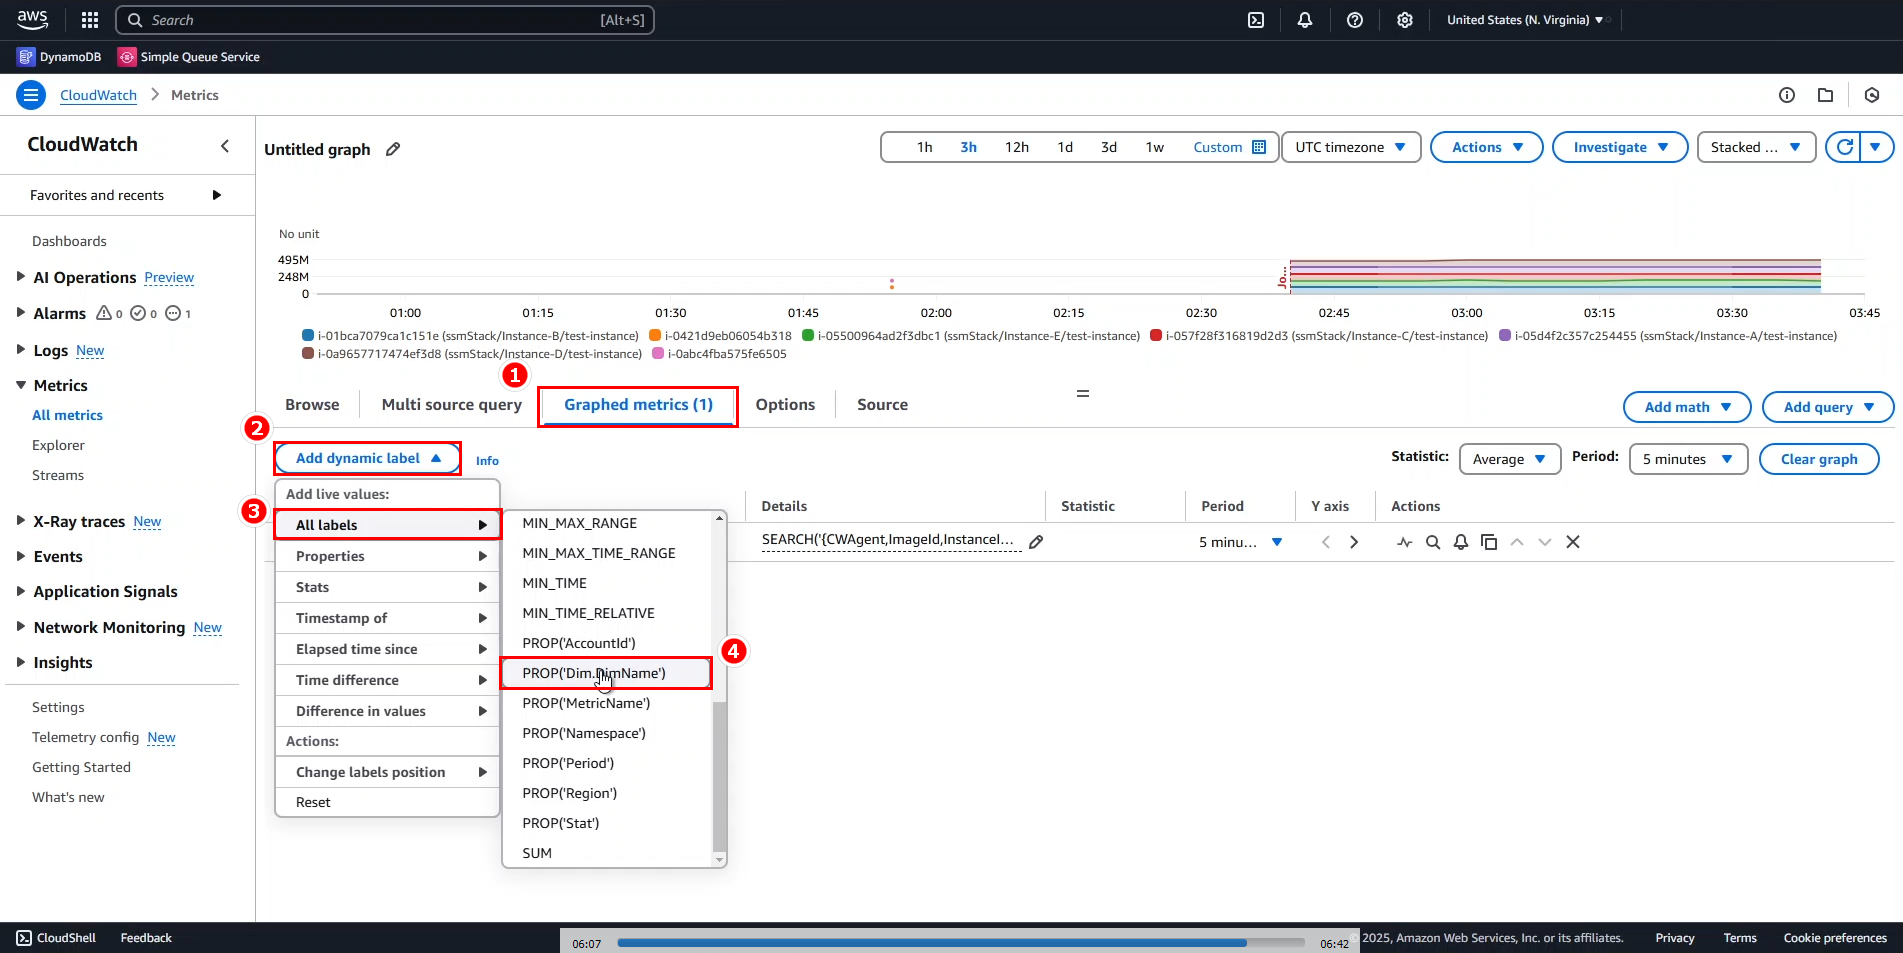This screenshot has height=953, width=1903.
Task: Open the Info link beside dynamic label
Action: (x=487, y=461)
